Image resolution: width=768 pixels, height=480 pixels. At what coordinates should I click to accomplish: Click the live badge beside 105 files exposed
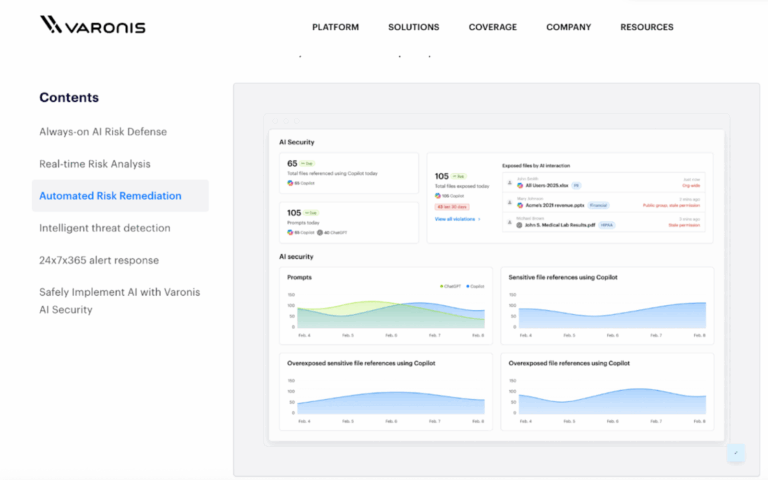459,176
